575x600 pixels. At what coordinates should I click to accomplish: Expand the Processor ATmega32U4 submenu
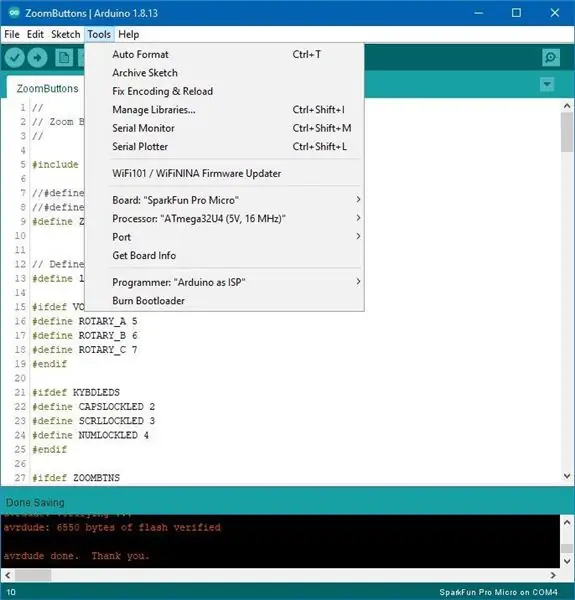(x=236, y=218)
